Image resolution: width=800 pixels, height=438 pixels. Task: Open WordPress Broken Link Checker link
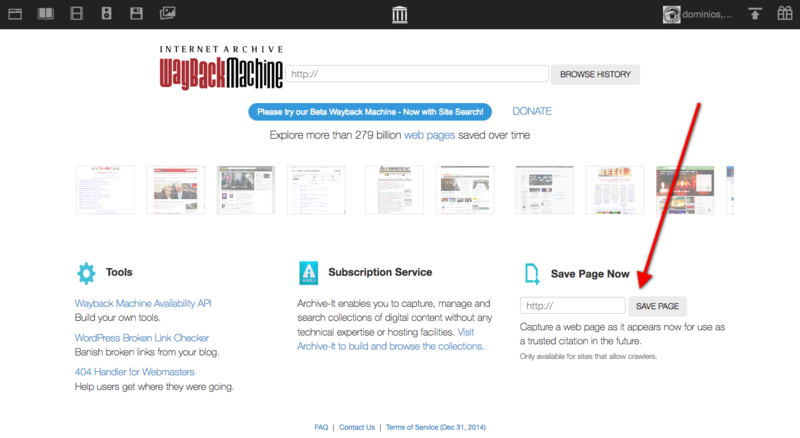142,338
